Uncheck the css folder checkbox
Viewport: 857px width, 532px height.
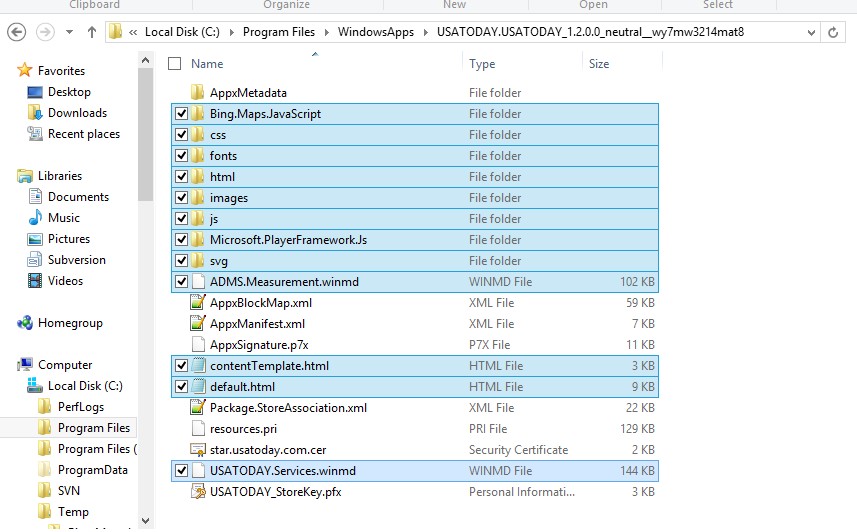[181, 135]
